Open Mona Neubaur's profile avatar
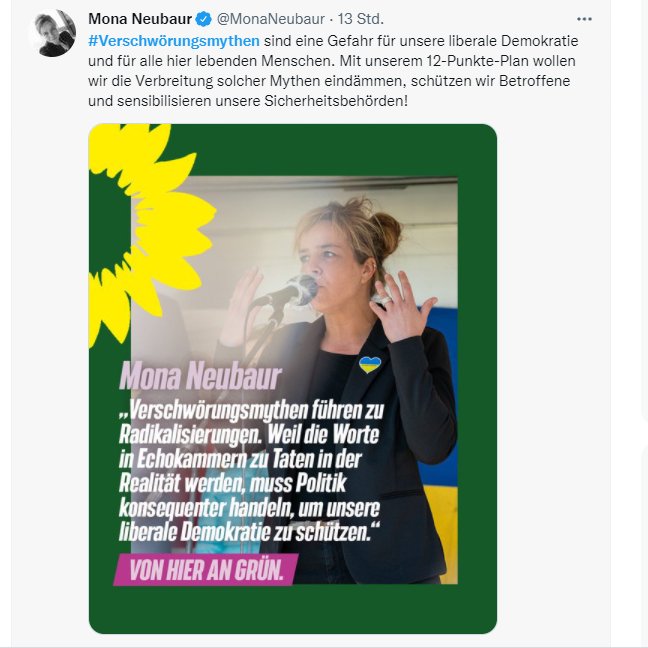Viewport: 648px width, 648px height. 53,33
